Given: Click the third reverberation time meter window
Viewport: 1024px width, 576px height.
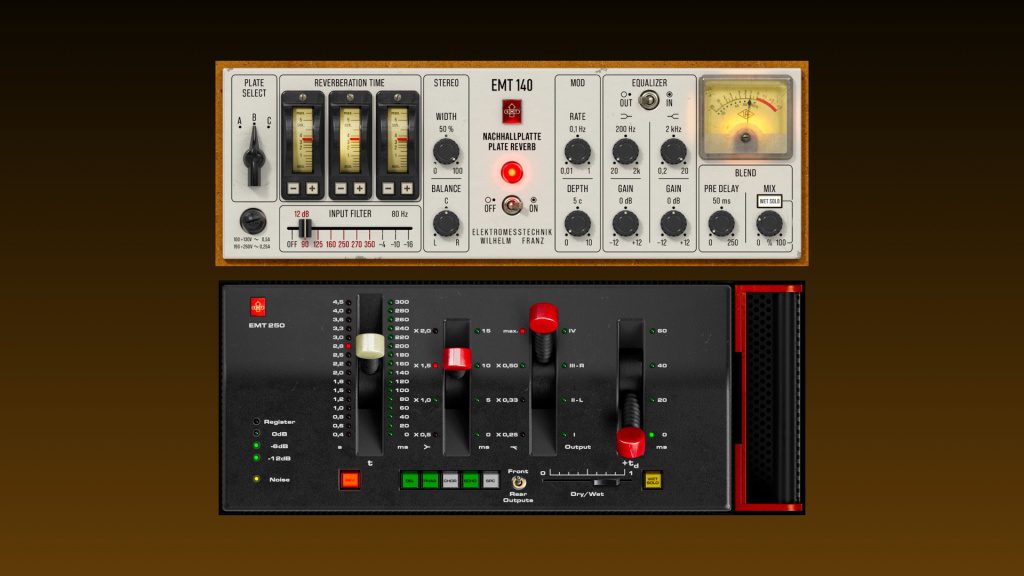Looking at the screenshot, I should (398, 140).
